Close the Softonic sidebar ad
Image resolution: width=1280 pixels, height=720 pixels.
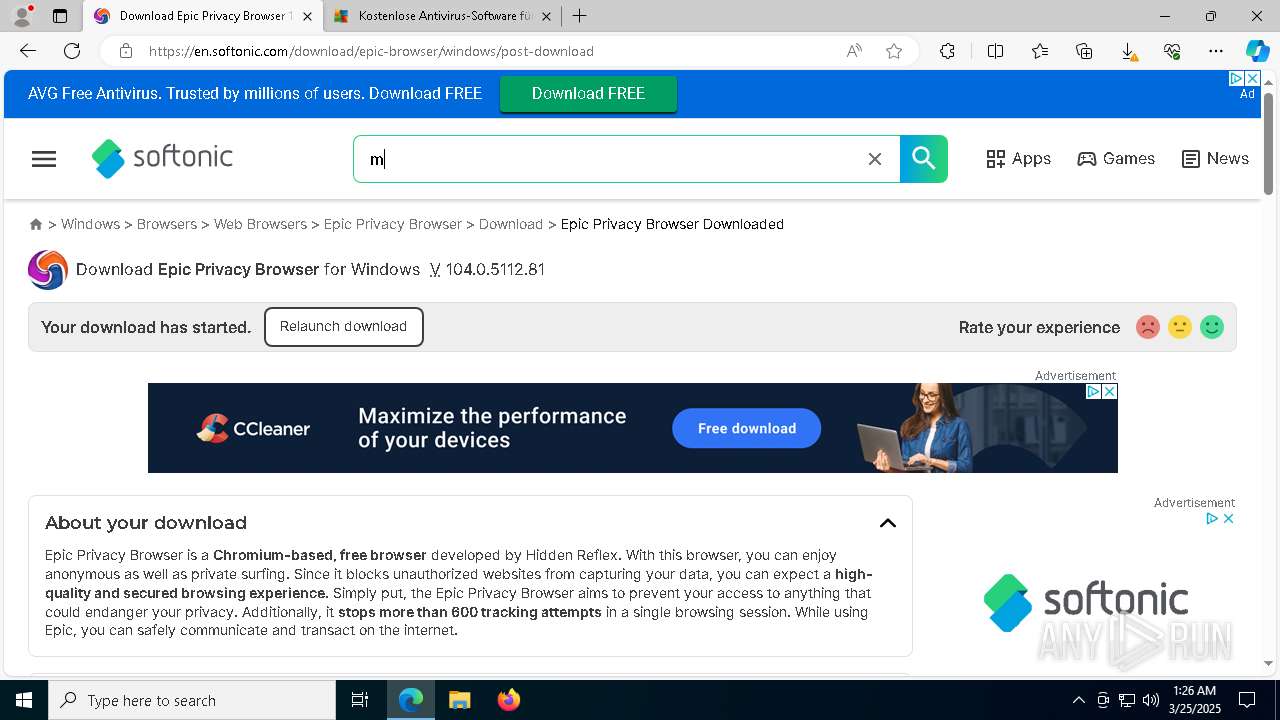[1228, 518]
